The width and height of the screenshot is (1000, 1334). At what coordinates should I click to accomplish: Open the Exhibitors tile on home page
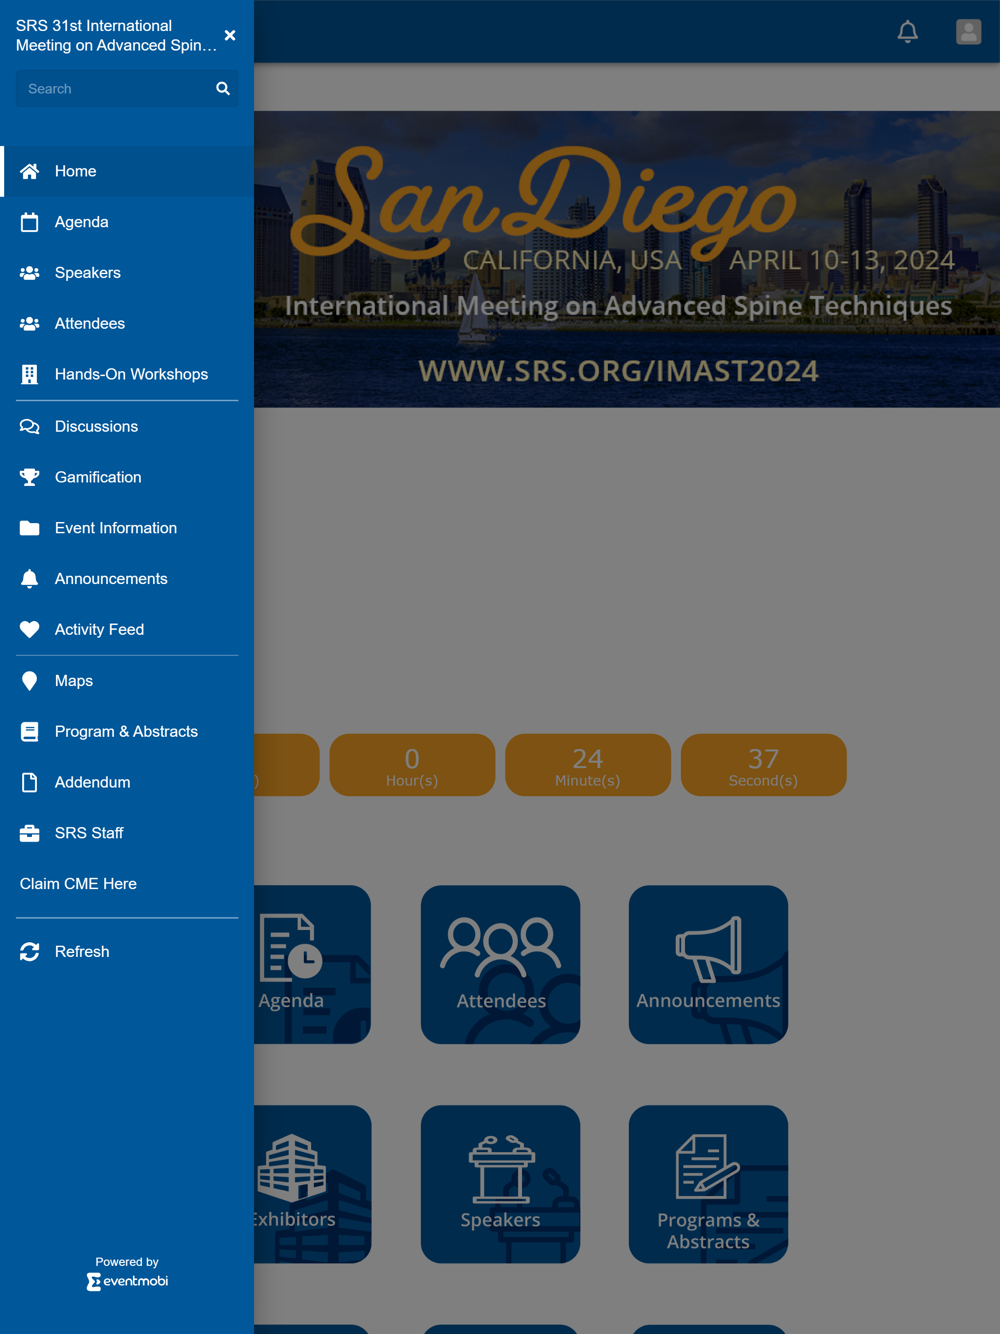point(312,1184)
